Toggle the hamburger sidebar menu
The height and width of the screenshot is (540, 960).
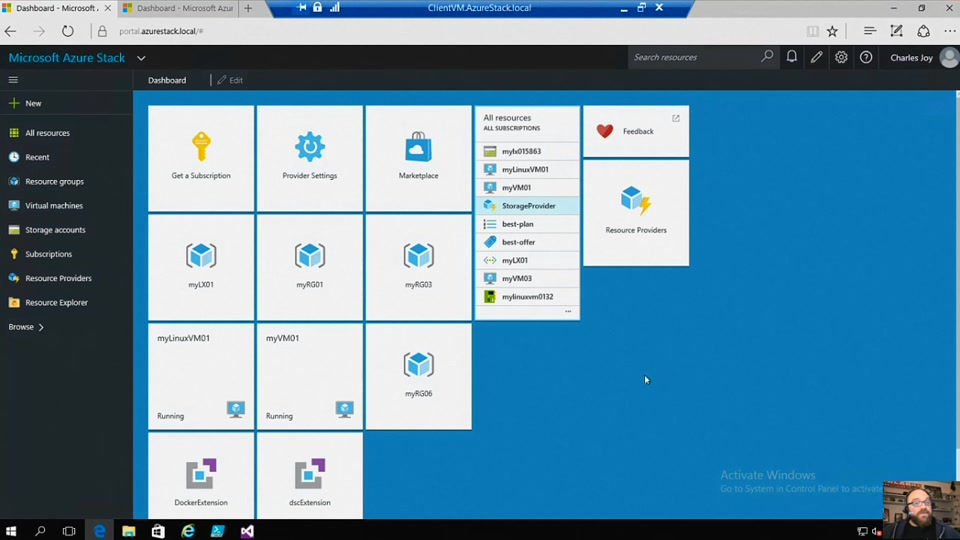tap(13, 80)
